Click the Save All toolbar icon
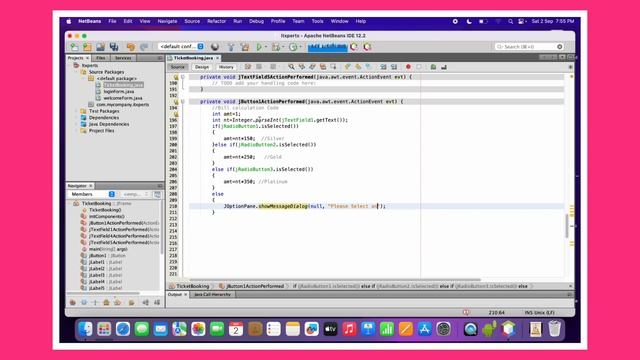Screen dimensions: 640x360 tap(114, 47)
